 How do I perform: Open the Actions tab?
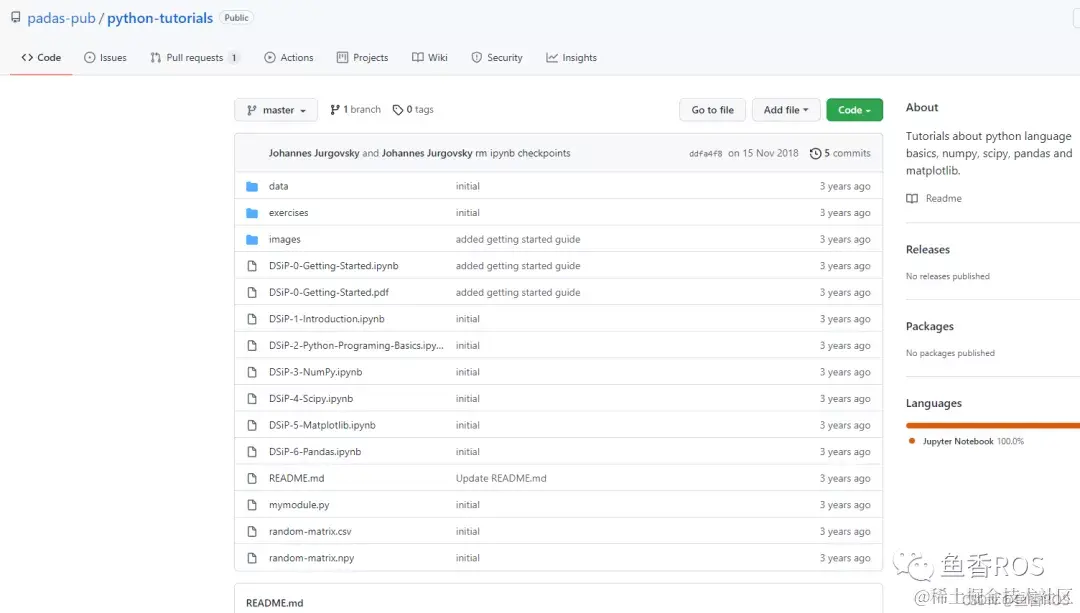pyautogui.click(x=289, y=58)
